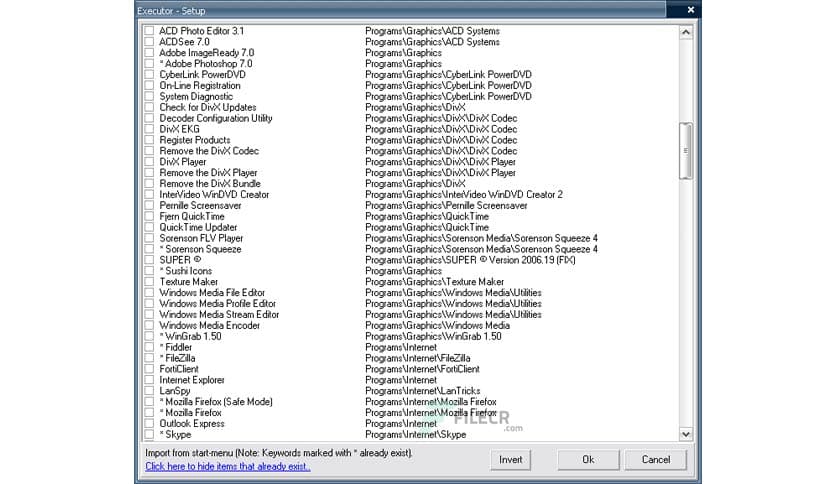This screenshot has height=484, width=836.
Task: Select the Decoder Configuration Utility entry
Action: click(x=215, y=118)
